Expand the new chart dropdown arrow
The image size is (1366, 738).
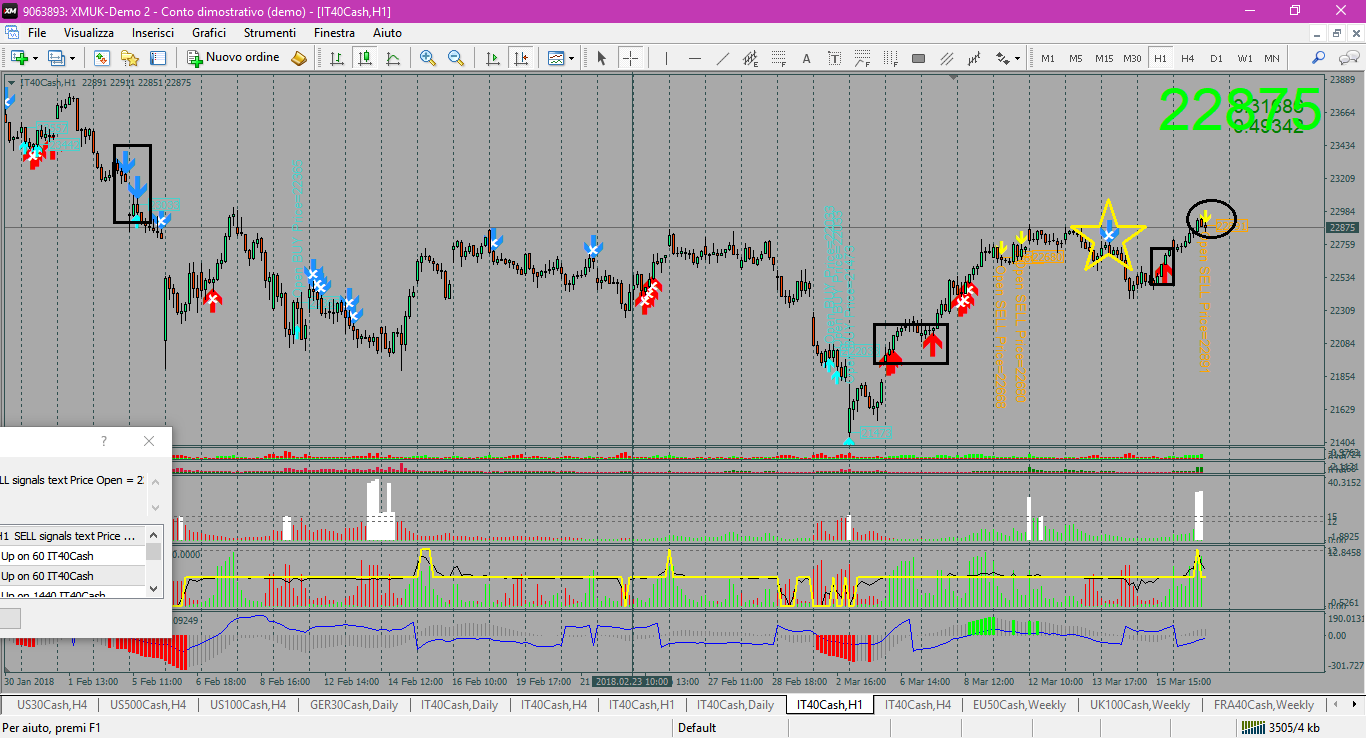point(34,58)
